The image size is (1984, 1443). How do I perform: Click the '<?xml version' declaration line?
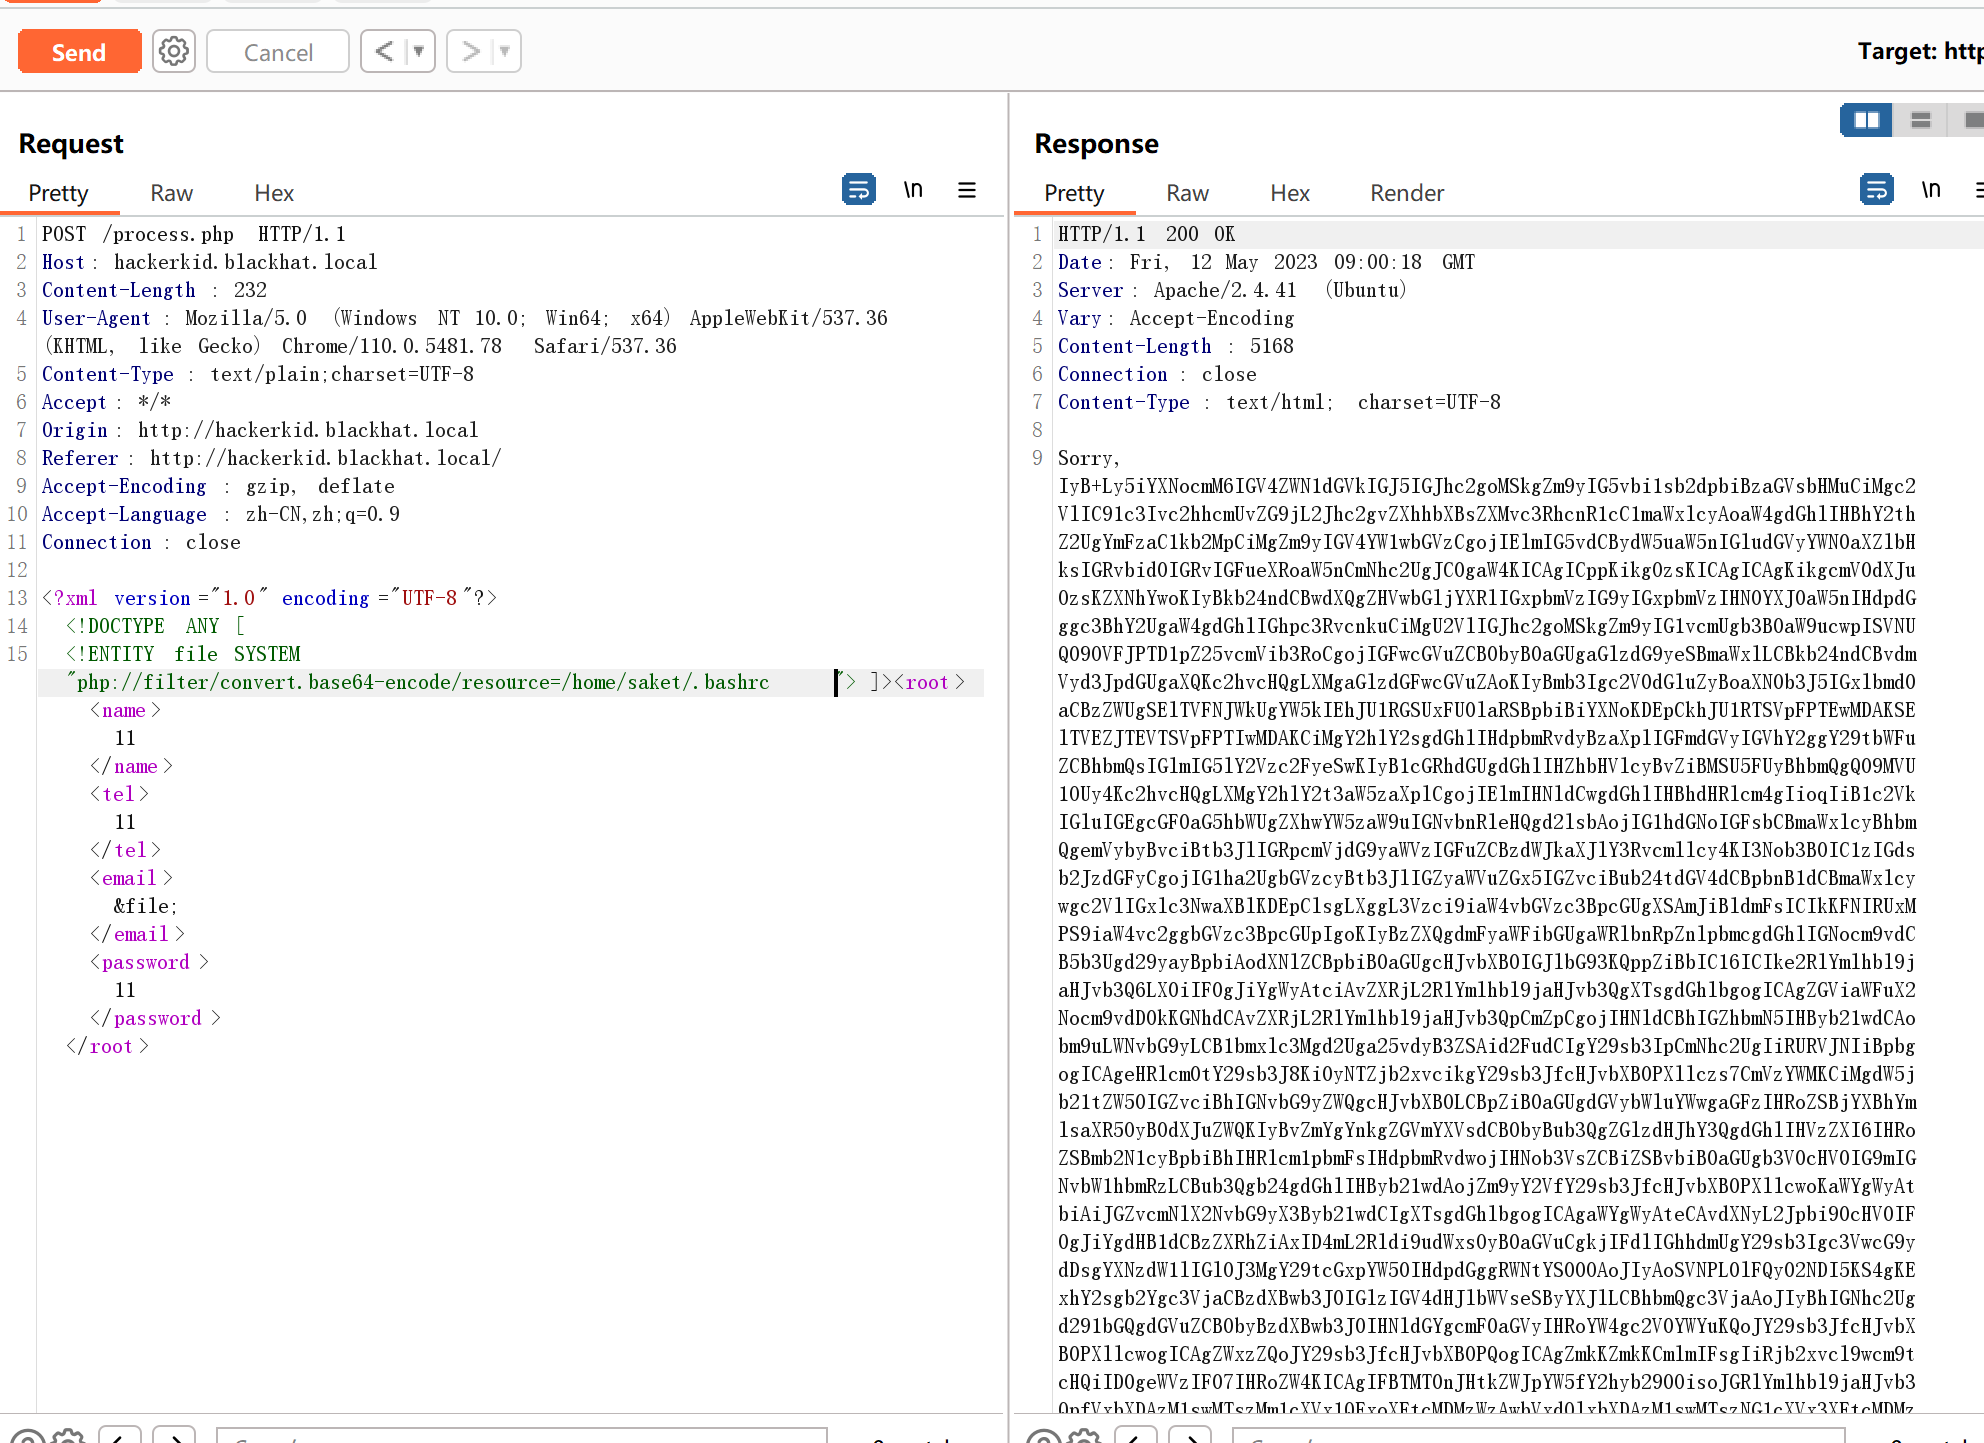[270, 598]
